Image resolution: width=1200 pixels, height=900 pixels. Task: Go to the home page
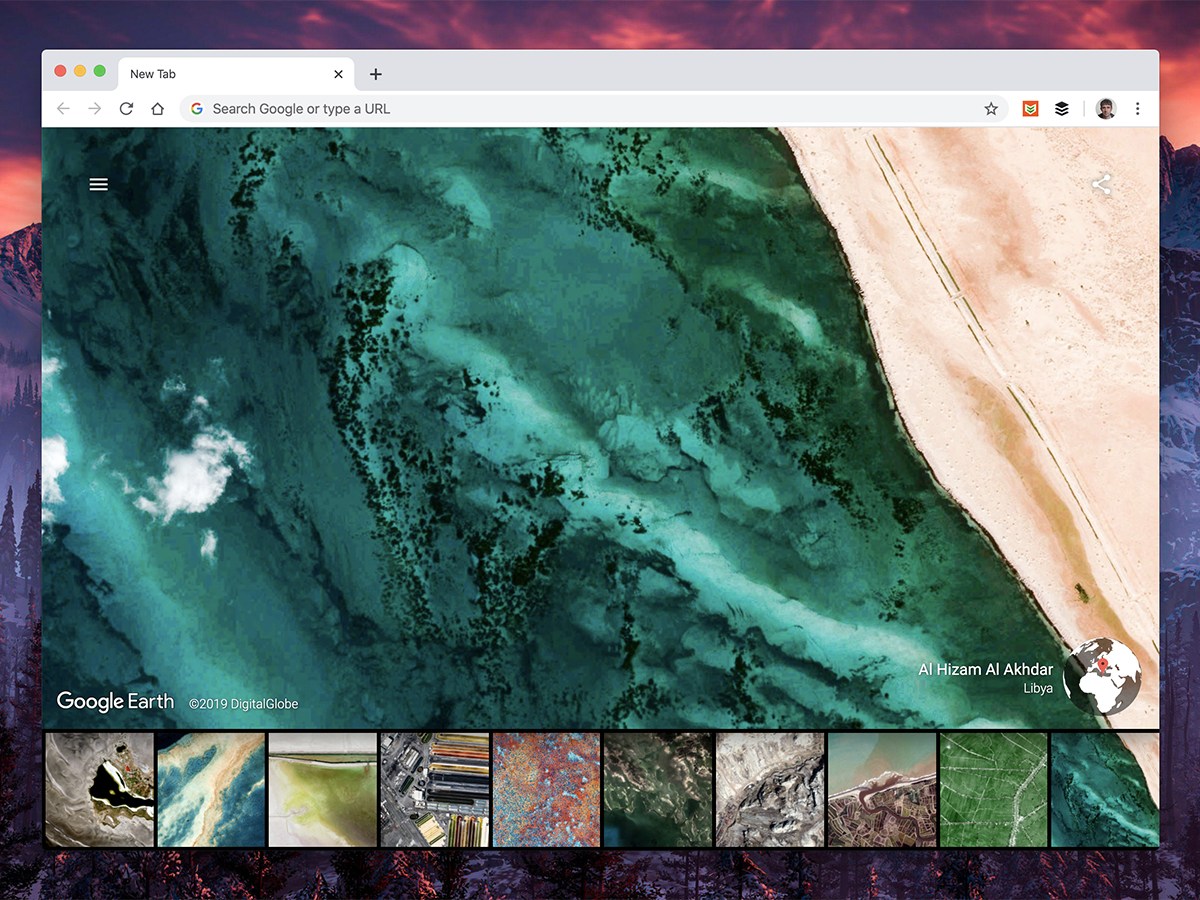point(157,109)
